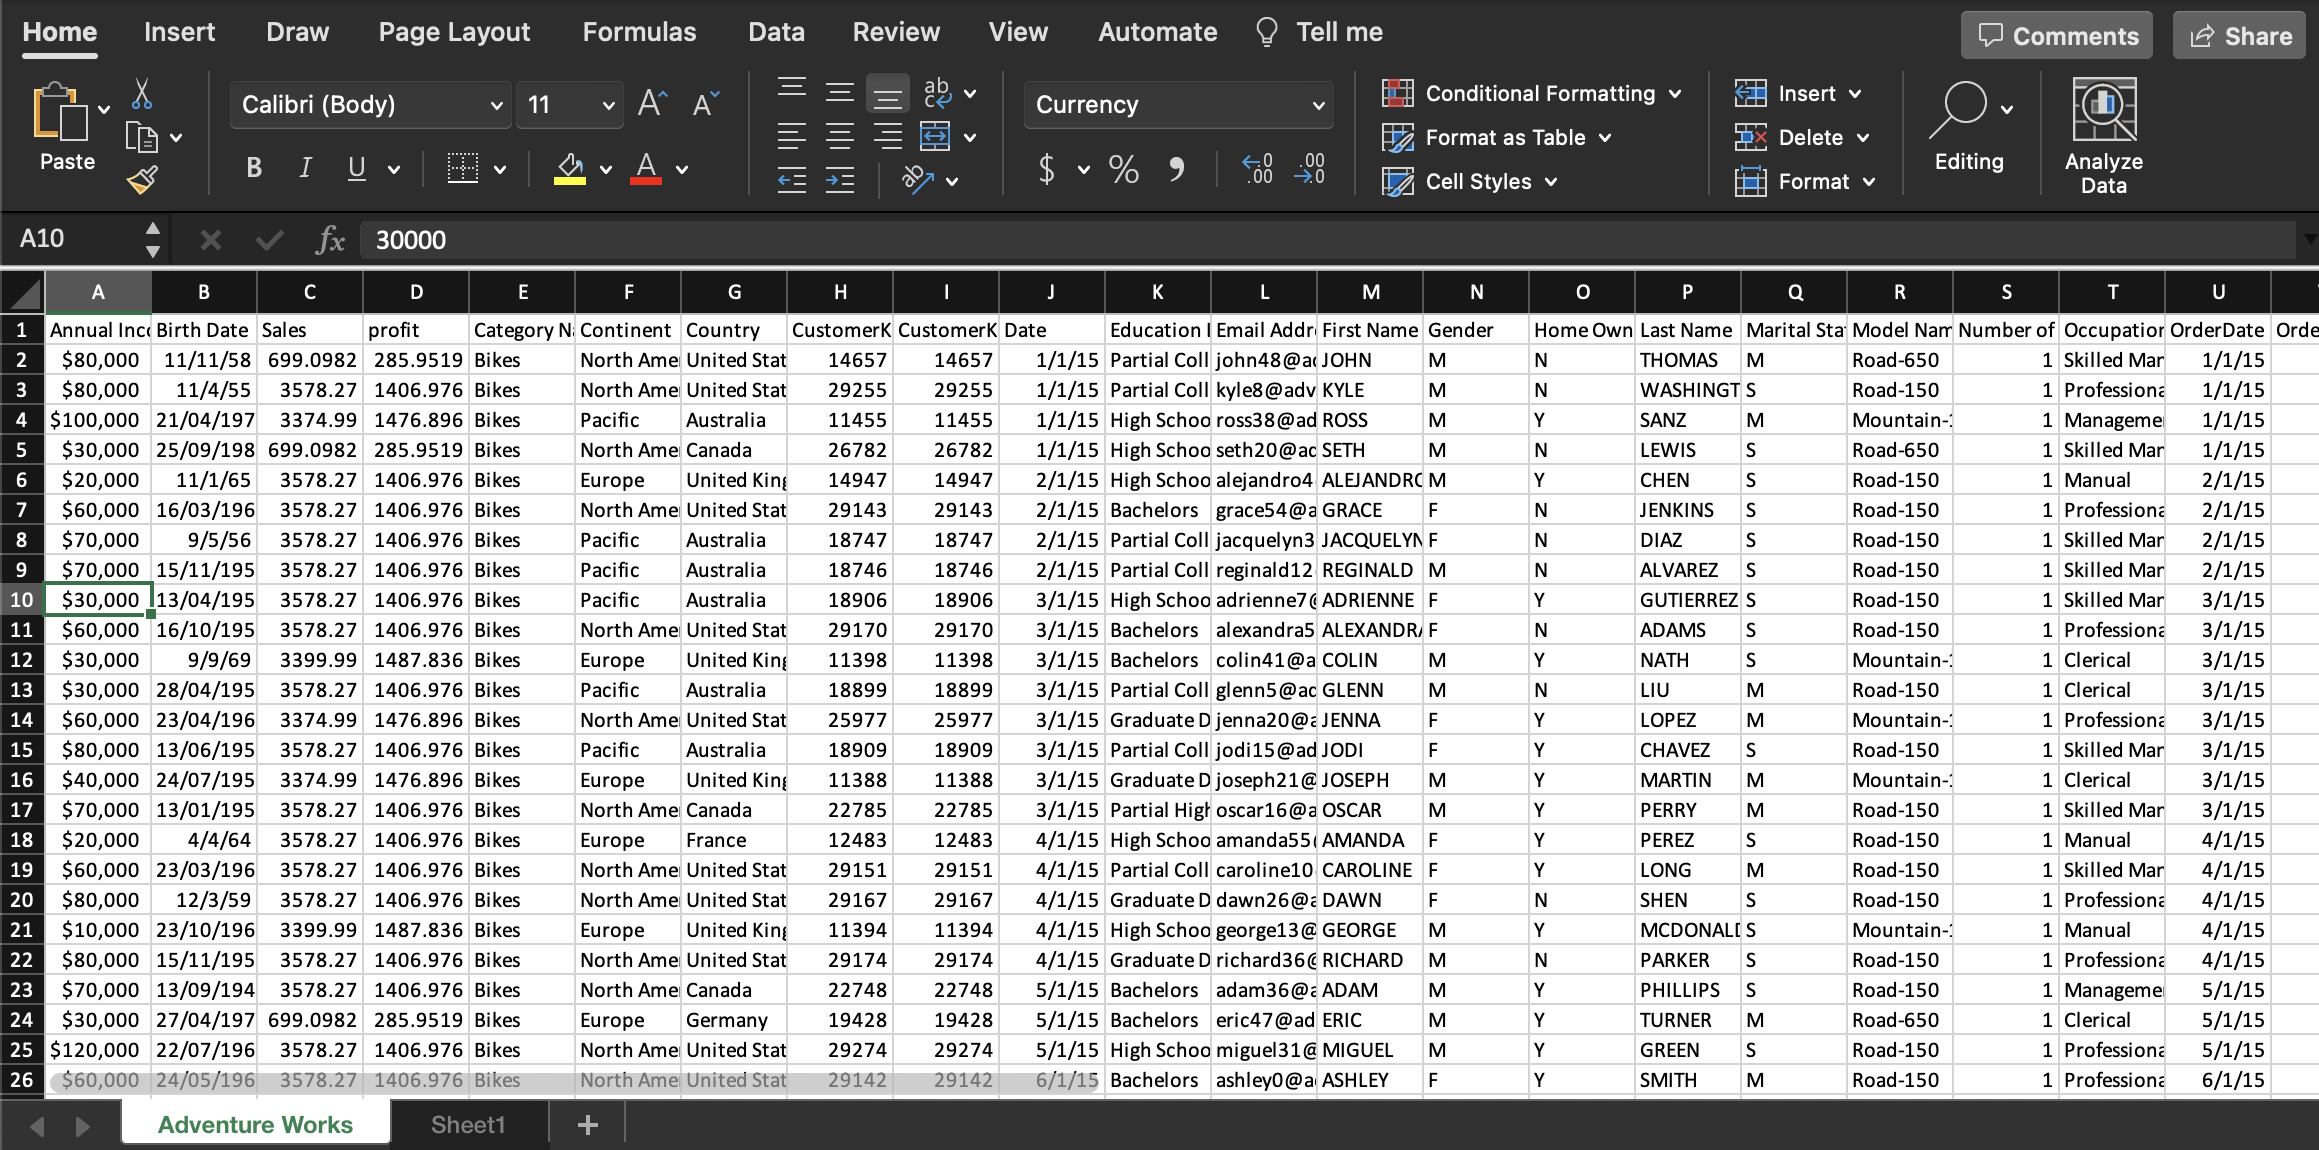The image size is (2319, 1150).
Task: Apply the Percent Style format
Action: pyautogui.click(x=1123, y=169)
